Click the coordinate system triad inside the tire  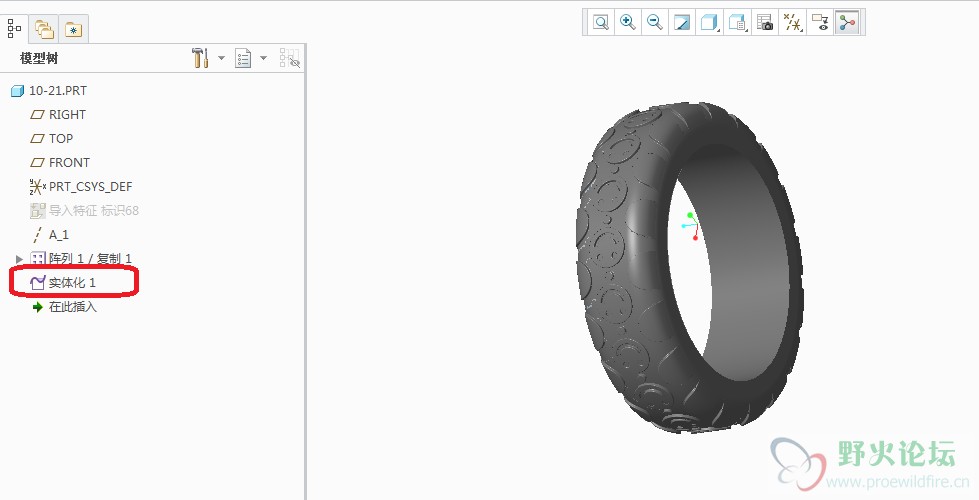[x=691, y=227]
